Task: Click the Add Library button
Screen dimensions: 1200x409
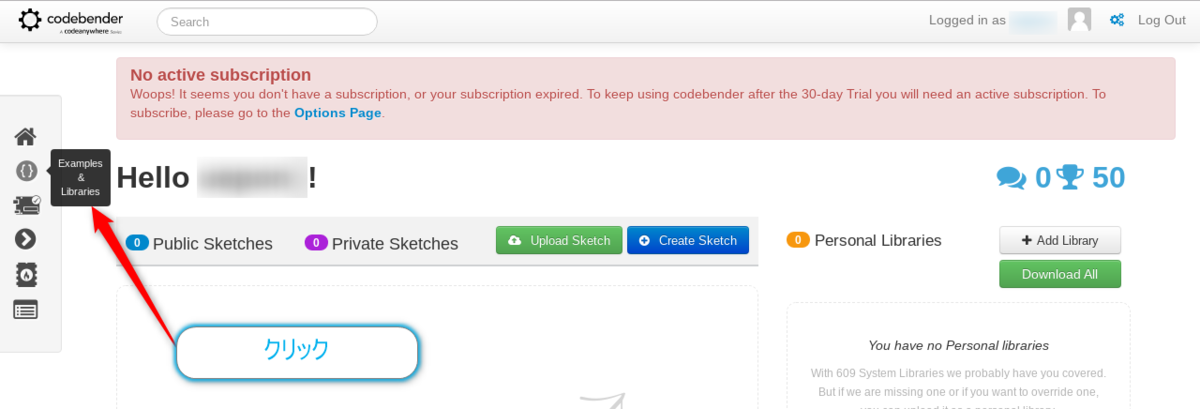Action: 1060,240
